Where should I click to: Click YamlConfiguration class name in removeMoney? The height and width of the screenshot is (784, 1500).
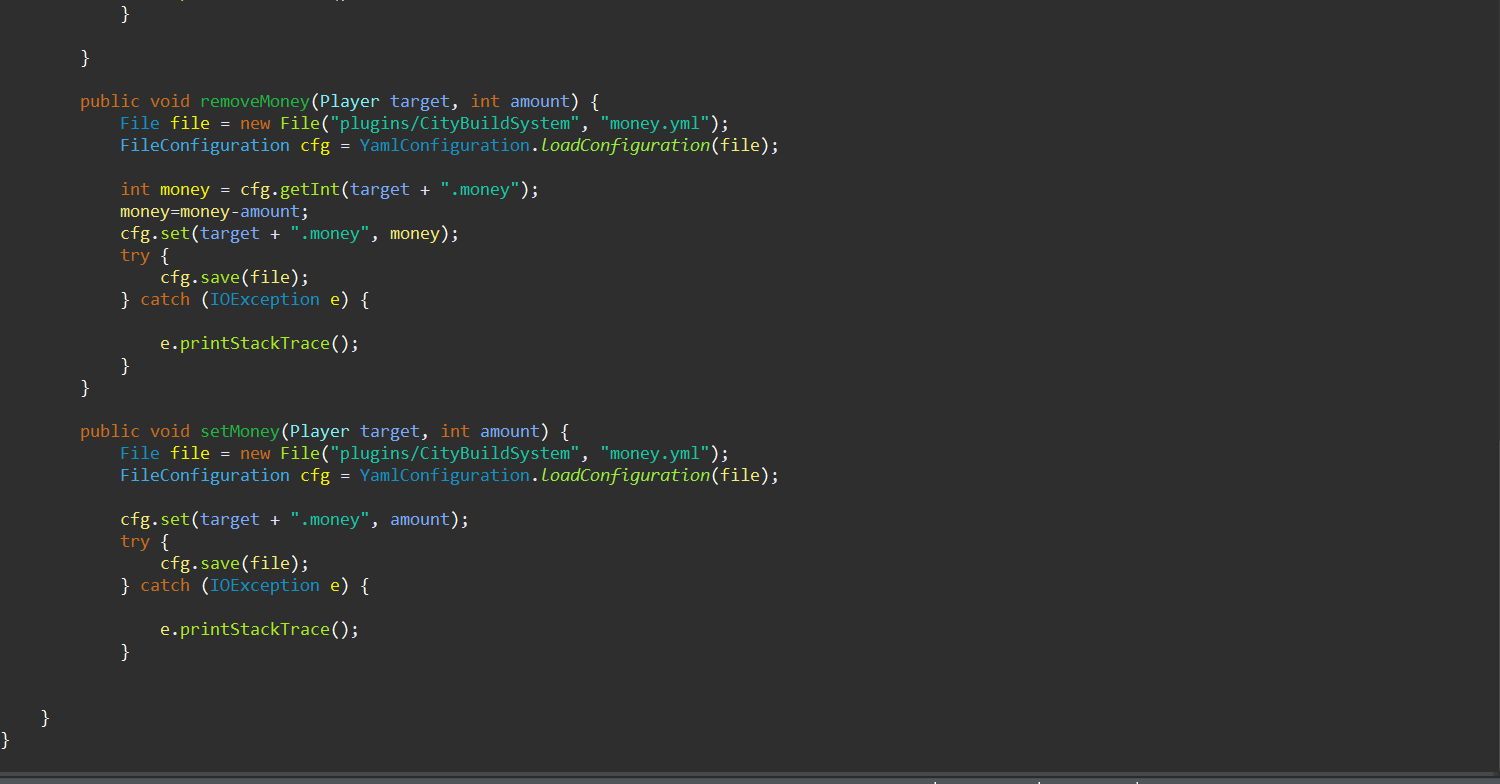click(x=445, y=145)
